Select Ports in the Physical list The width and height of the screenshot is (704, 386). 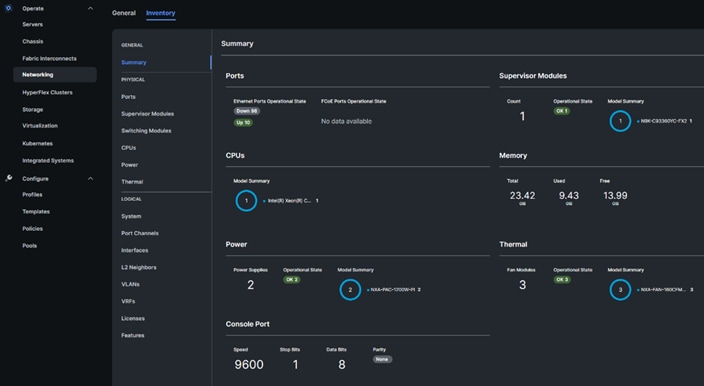[x=128, y=96]
